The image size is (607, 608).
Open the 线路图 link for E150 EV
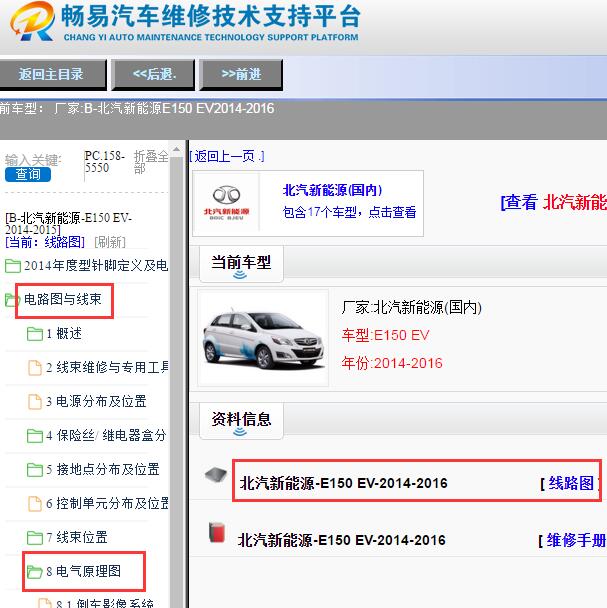(571, 483)
